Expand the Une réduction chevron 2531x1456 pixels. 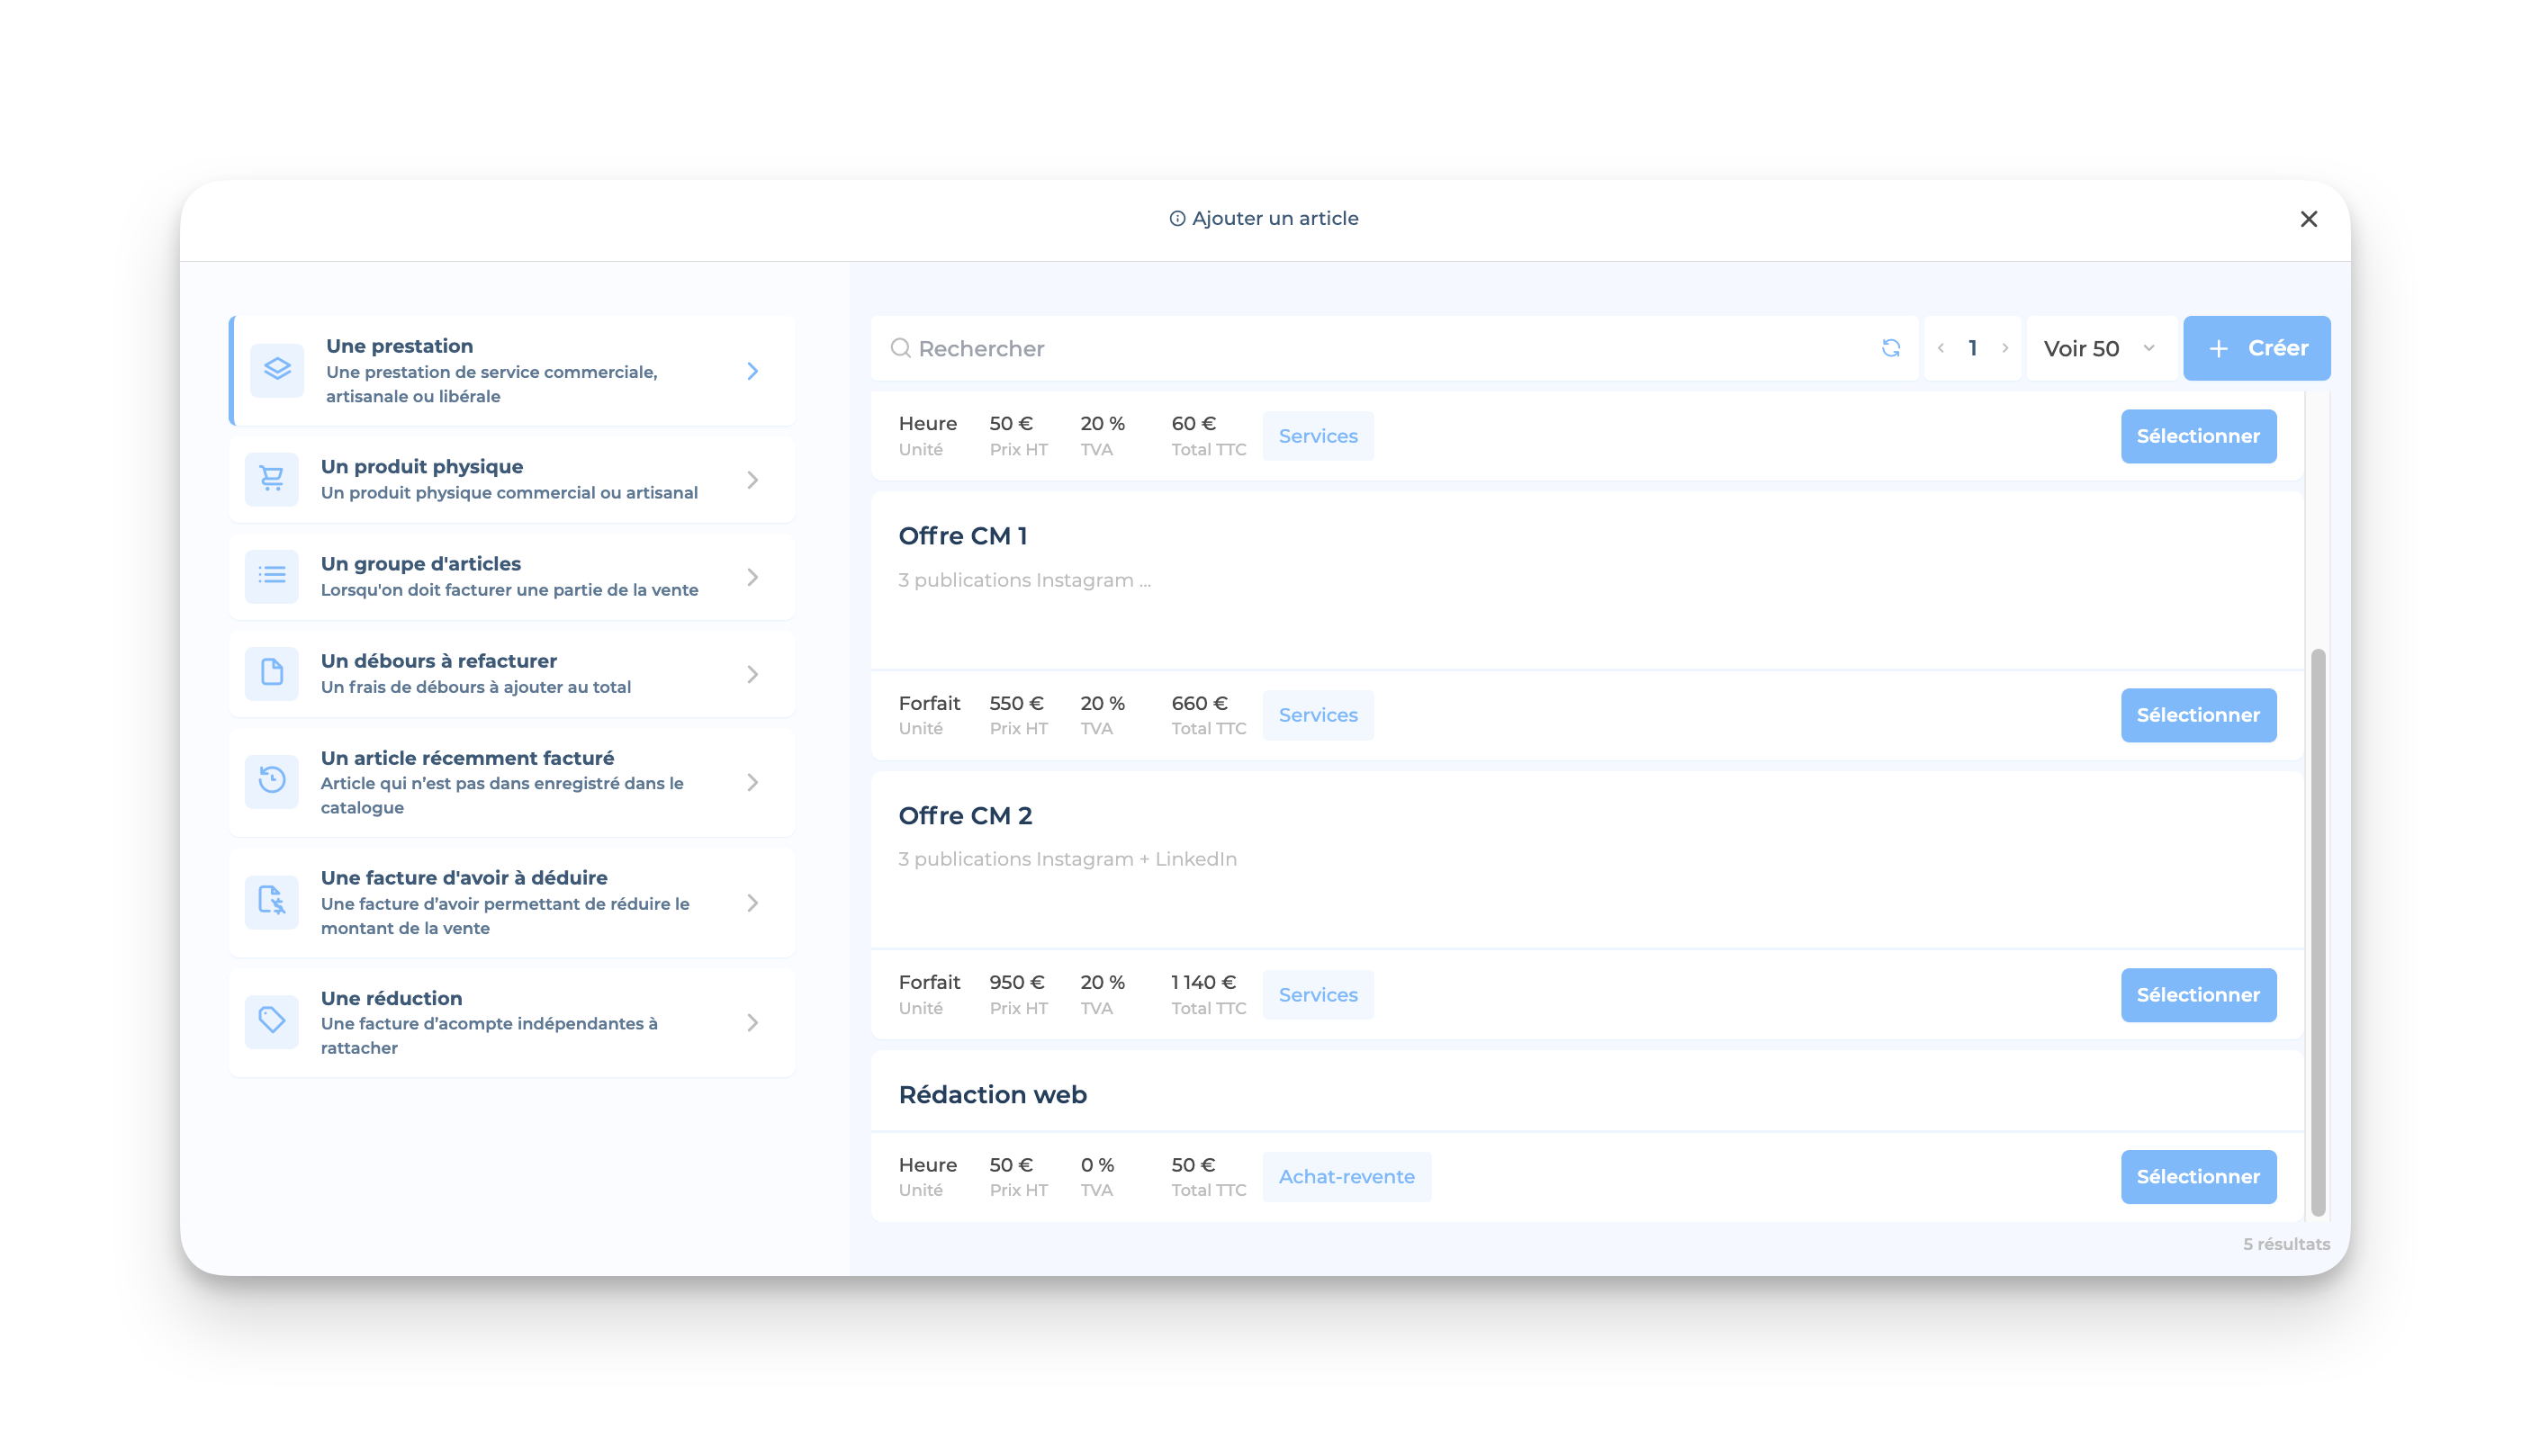pyautogui.click(x=753, y=1022)
